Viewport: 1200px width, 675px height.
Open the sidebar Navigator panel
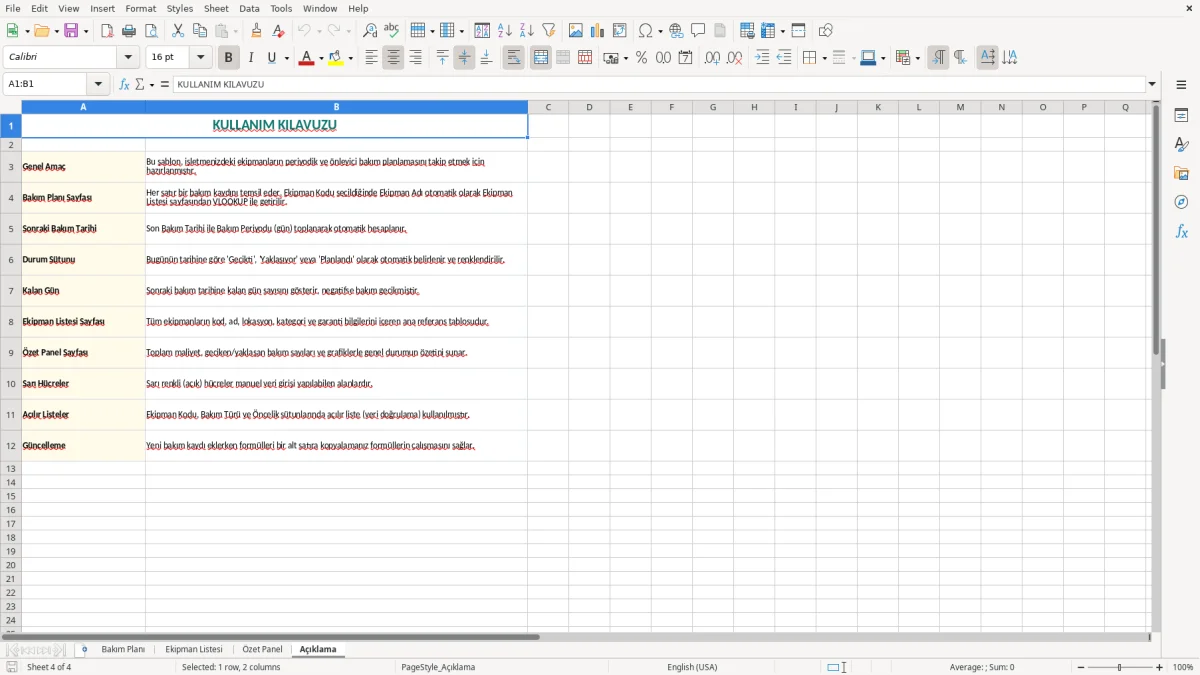[x=1181, y=202]
